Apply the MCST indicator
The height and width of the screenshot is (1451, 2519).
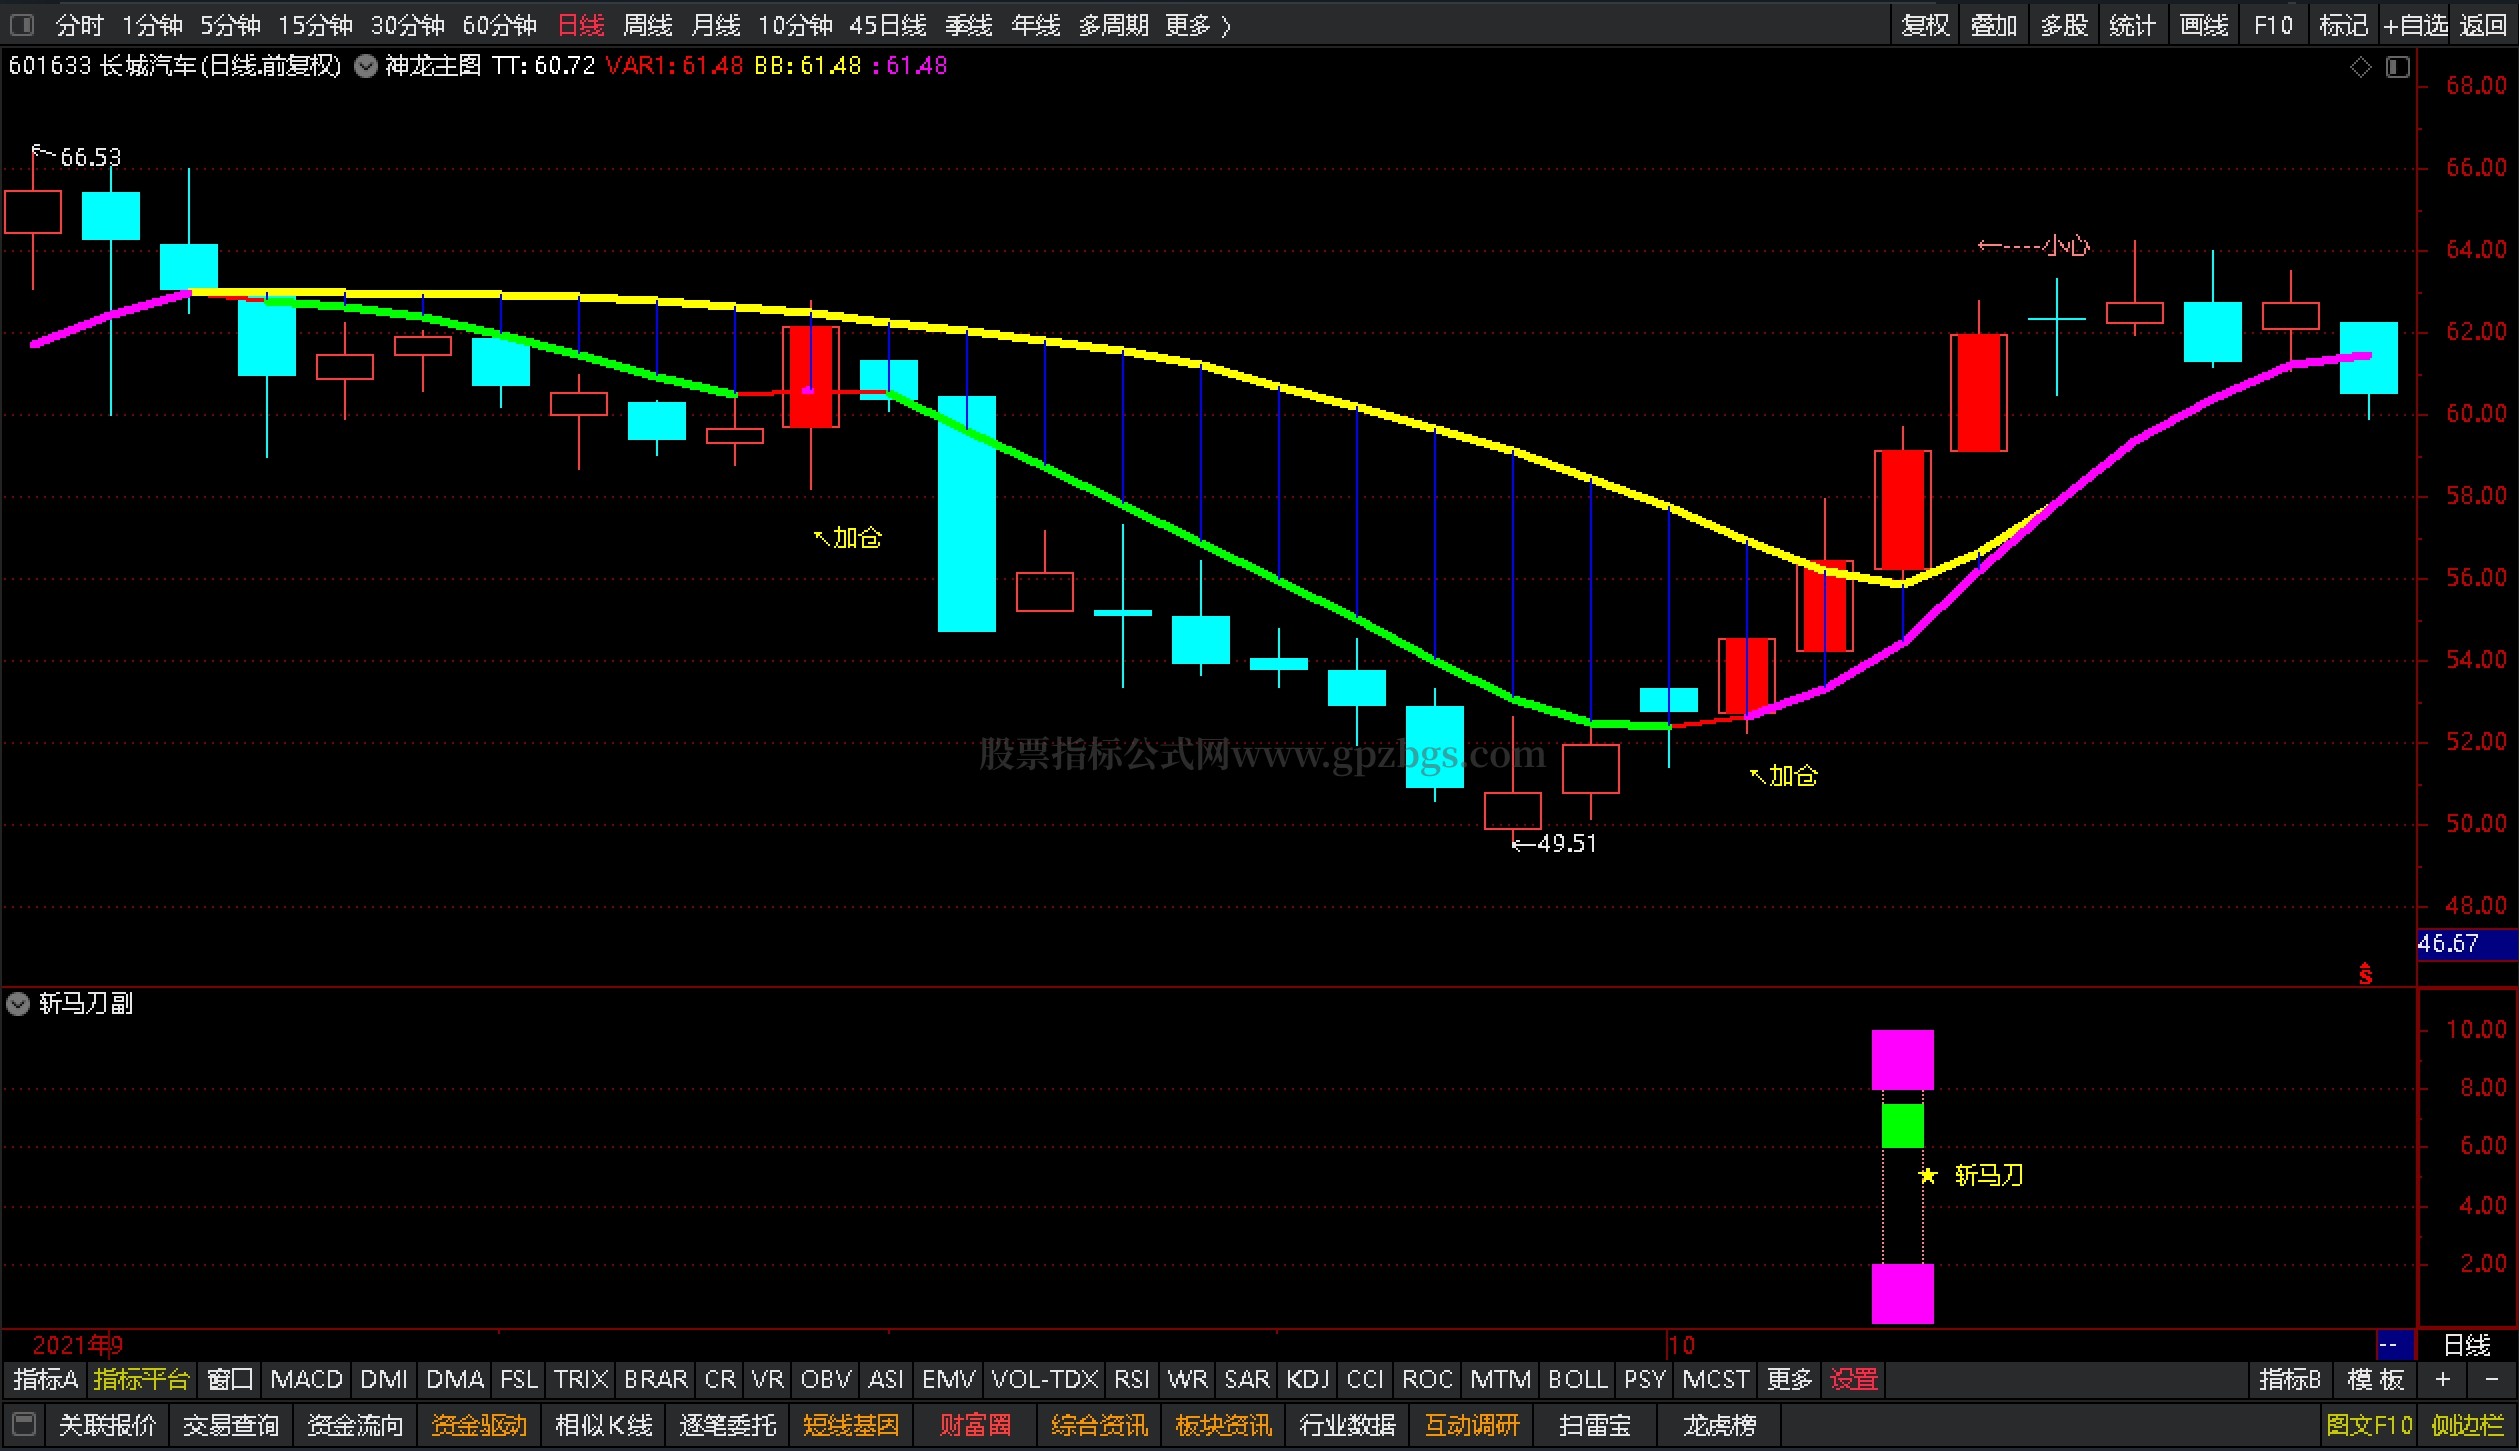(x=1715, y=1380)
